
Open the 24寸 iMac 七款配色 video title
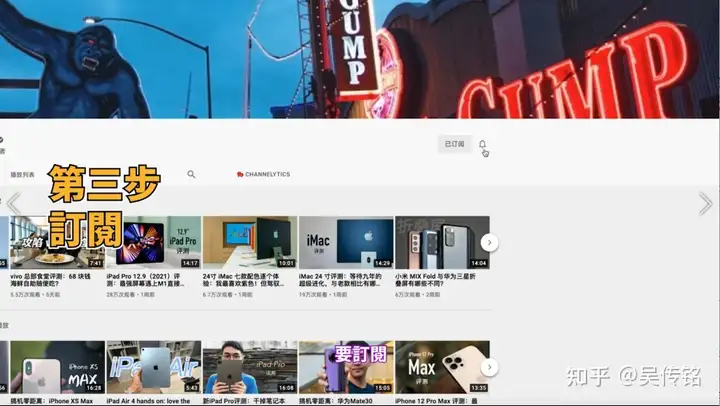tap(244, 280)
